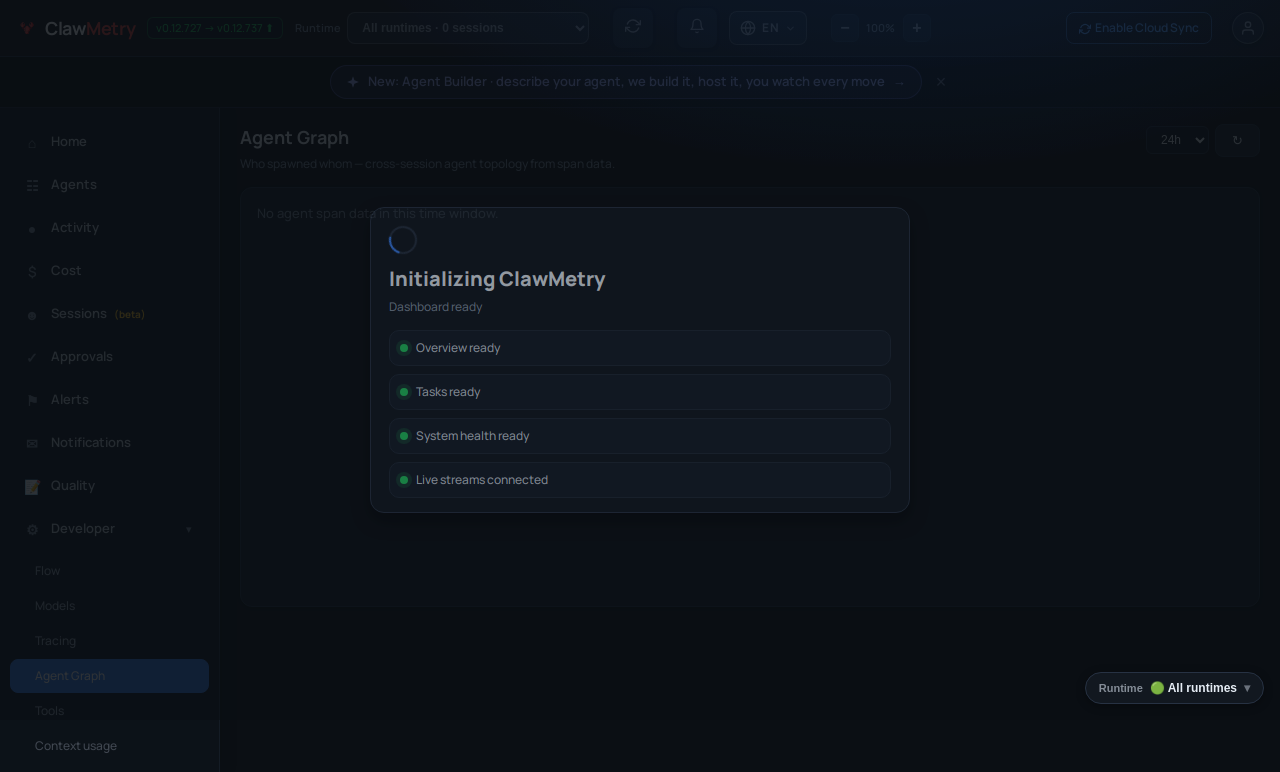Viewport: 1280px width, 772px height.
Task: Click the Initializing ClawMetry heading
Action: point(497,279)
